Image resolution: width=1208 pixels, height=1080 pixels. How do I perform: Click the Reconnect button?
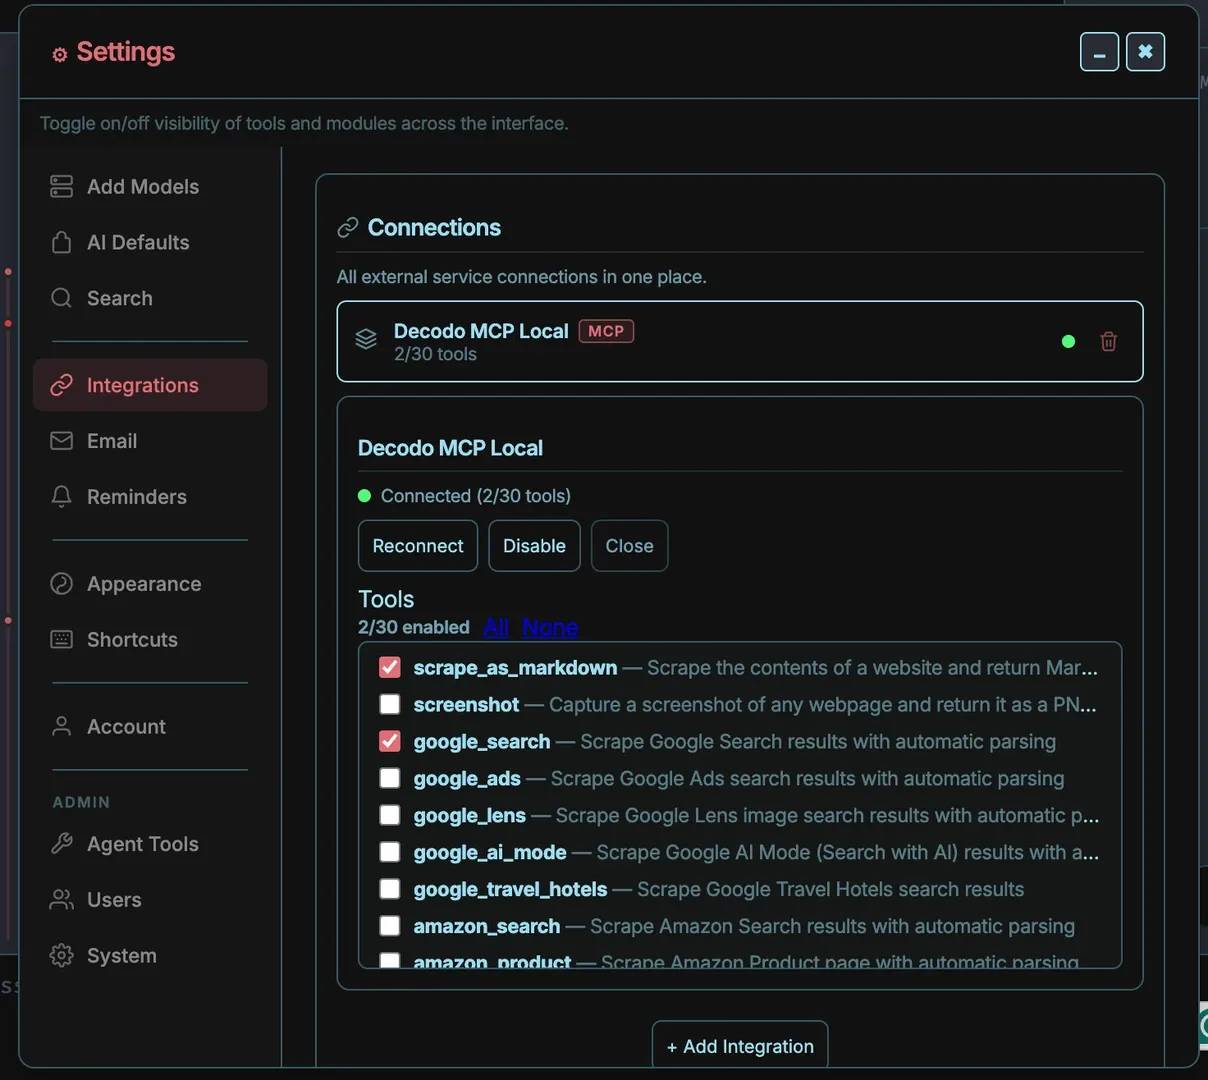point(418,546)
